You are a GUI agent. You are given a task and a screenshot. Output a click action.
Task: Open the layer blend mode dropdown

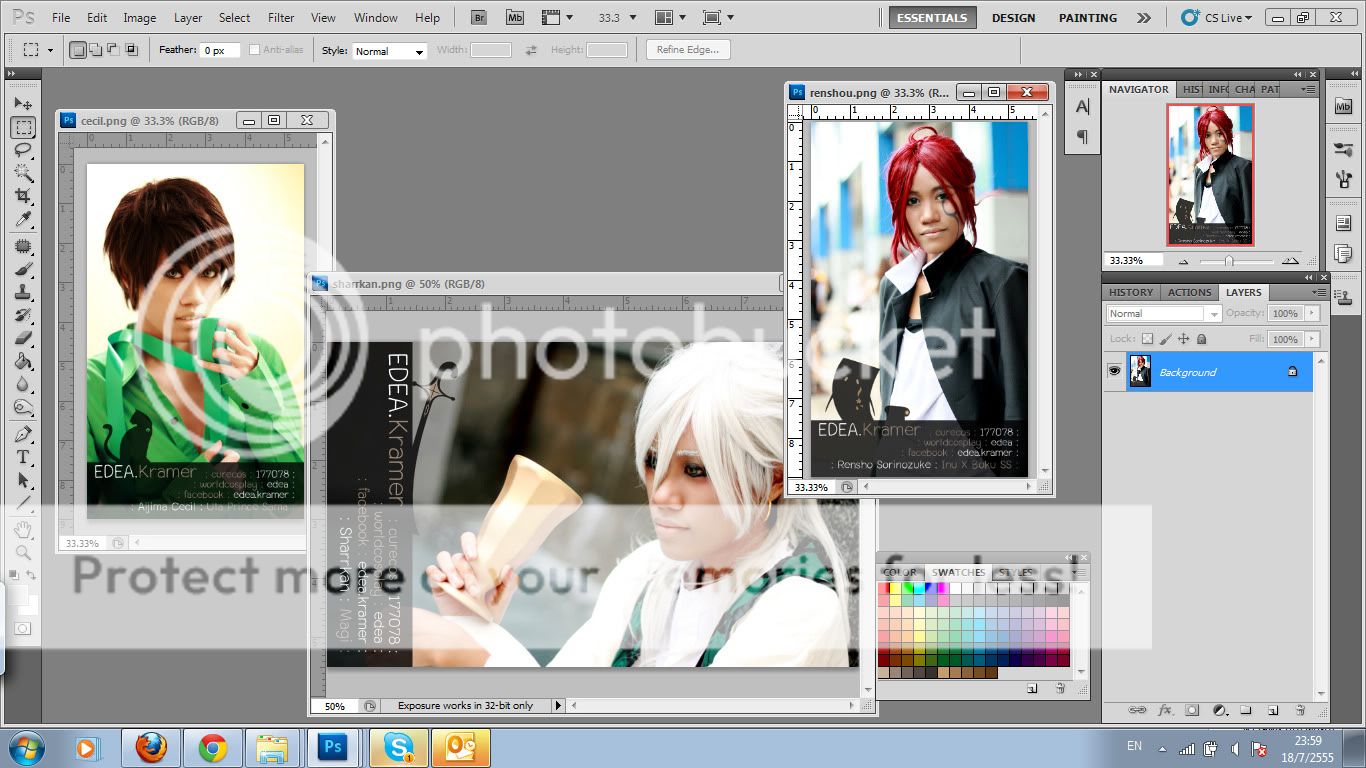pyautogui.click(x=1164, y=313)
